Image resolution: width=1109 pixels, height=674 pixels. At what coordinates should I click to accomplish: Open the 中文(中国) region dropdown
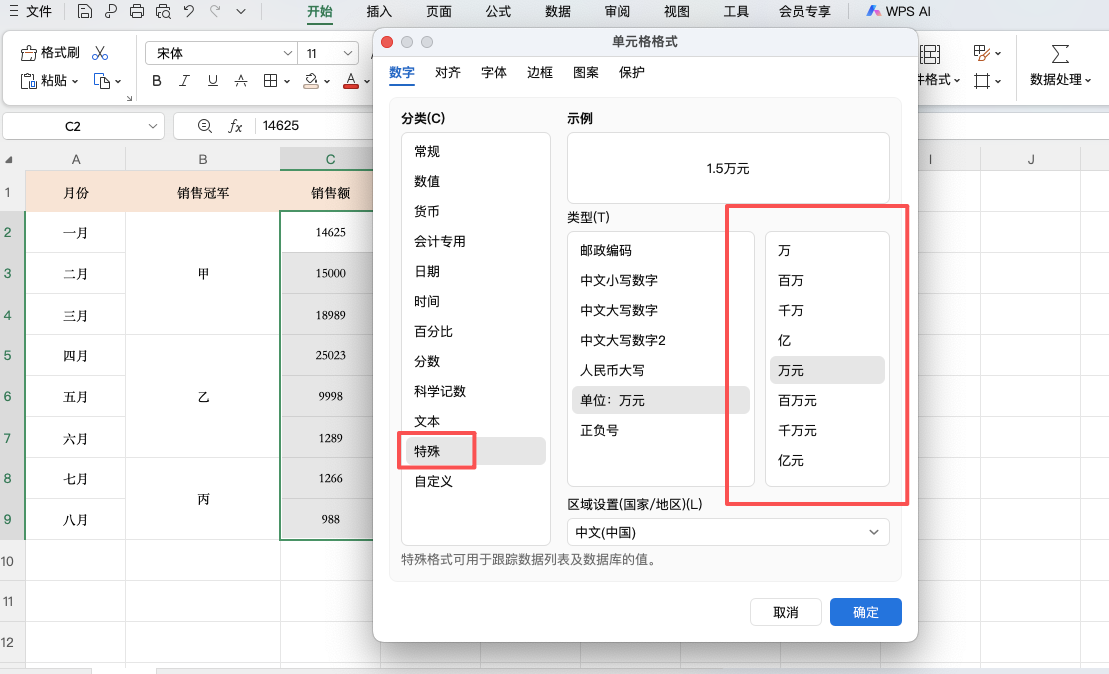pos(728,532)
